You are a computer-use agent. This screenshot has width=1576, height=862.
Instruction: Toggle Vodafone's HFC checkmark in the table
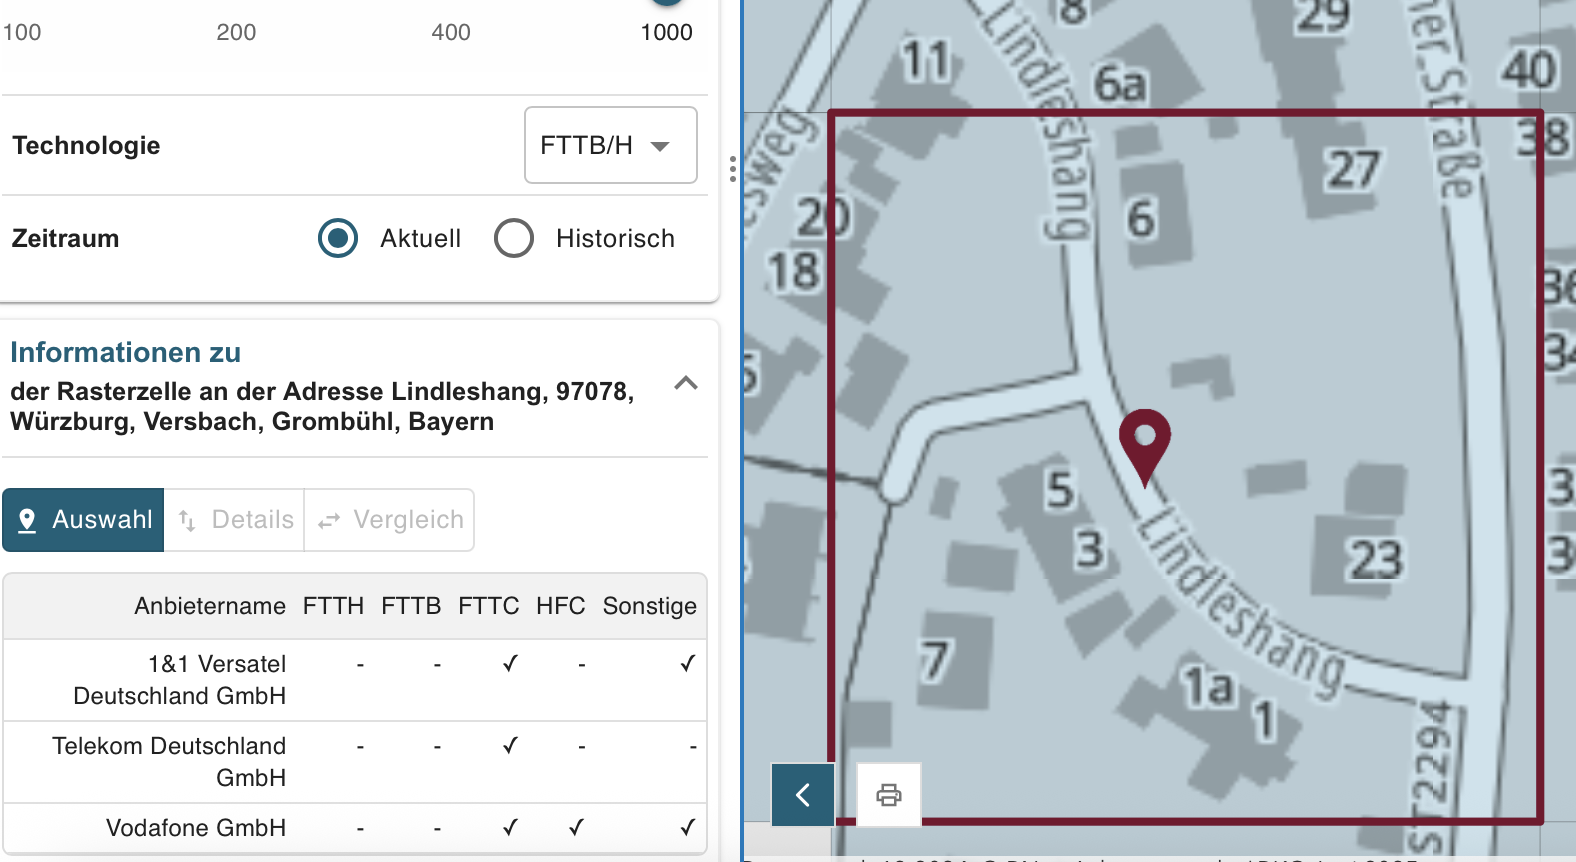point(575,828)
